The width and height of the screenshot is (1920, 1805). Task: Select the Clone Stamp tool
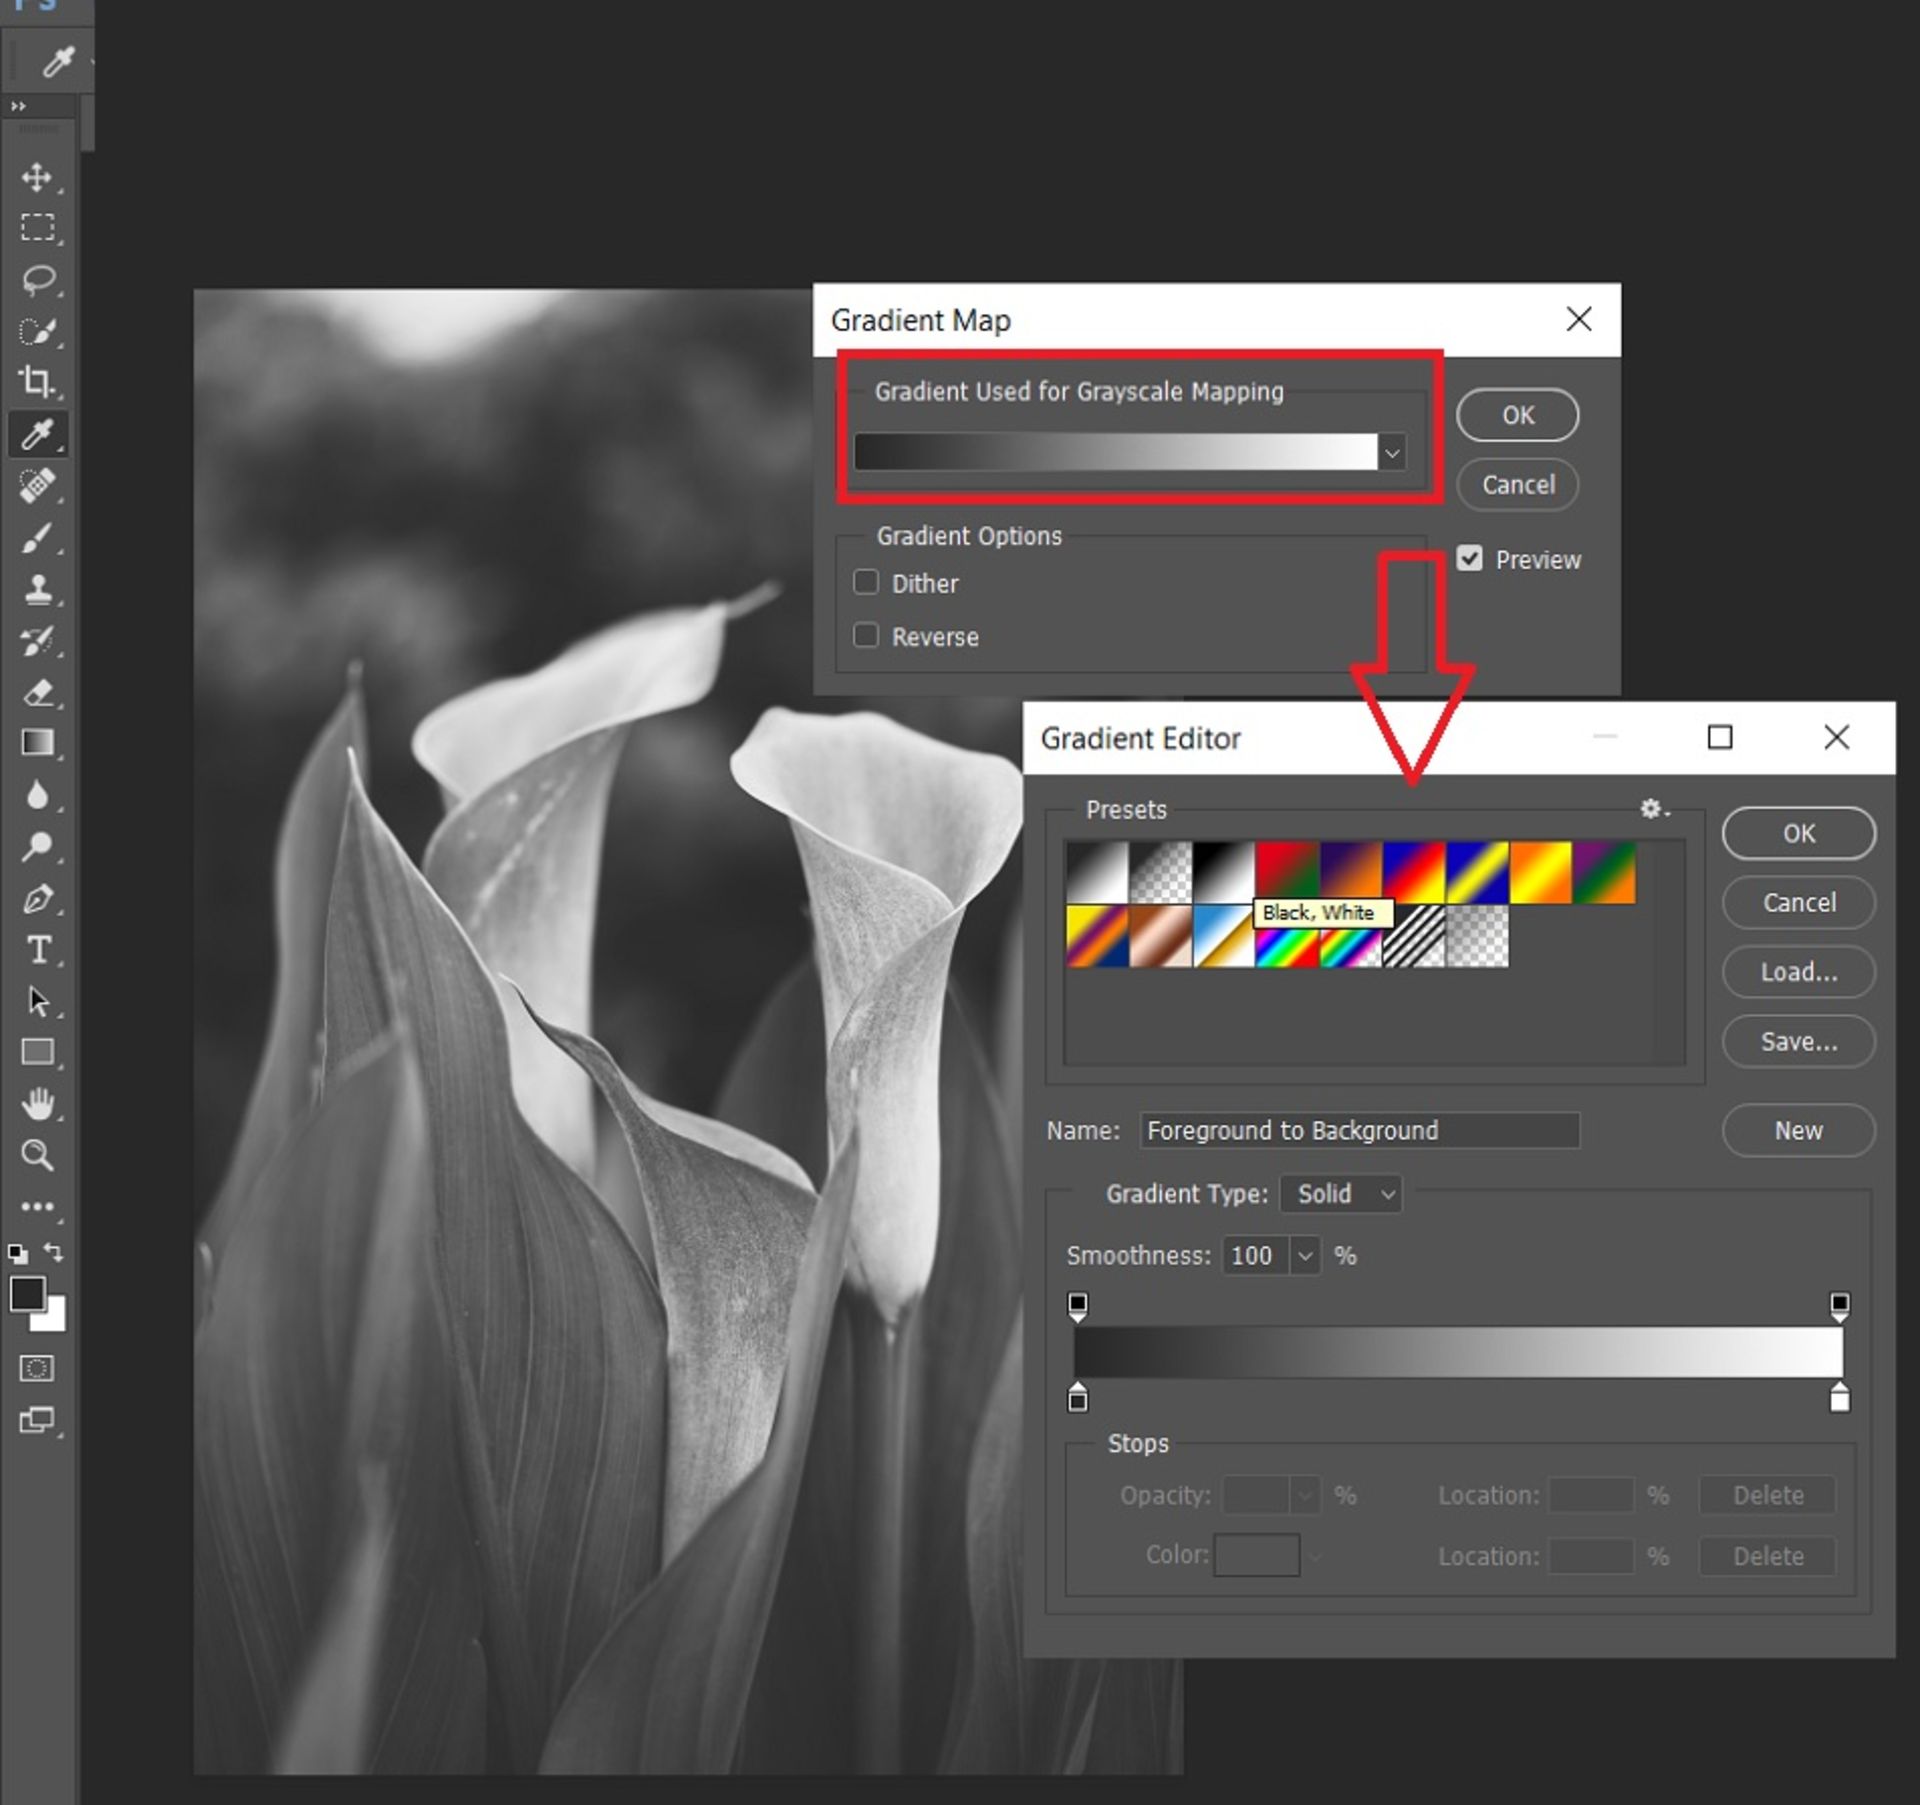tap(40, 588)
